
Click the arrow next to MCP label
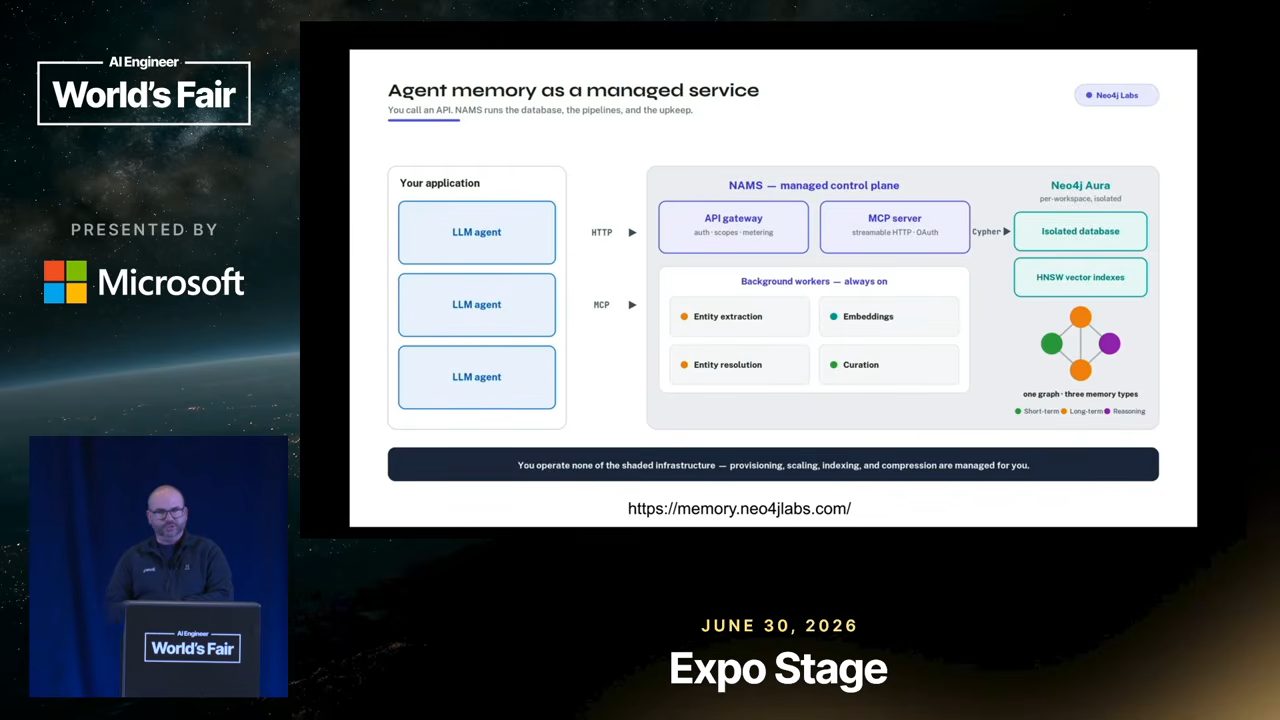pos(632,305)
